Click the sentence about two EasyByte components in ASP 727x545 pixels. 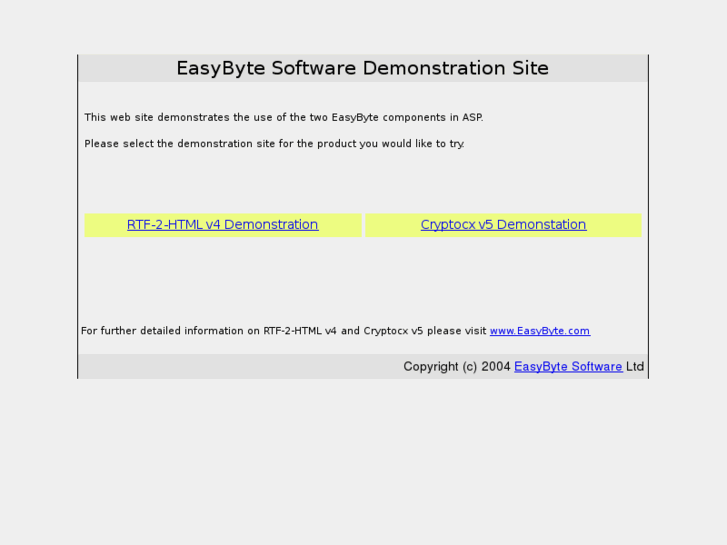(x=284, y=117)
